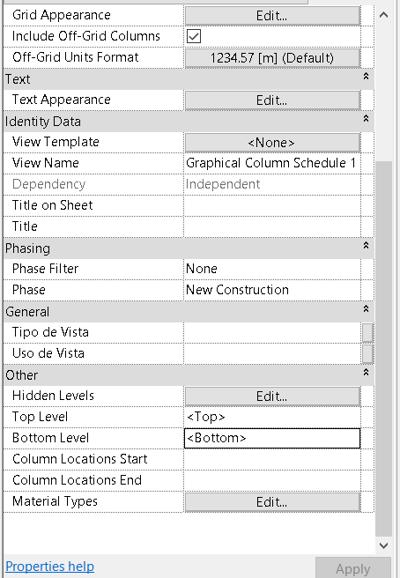This screenshot has width=400, height=578.
Task: Click the Uso de Vista small button
Action: [368, 354]
